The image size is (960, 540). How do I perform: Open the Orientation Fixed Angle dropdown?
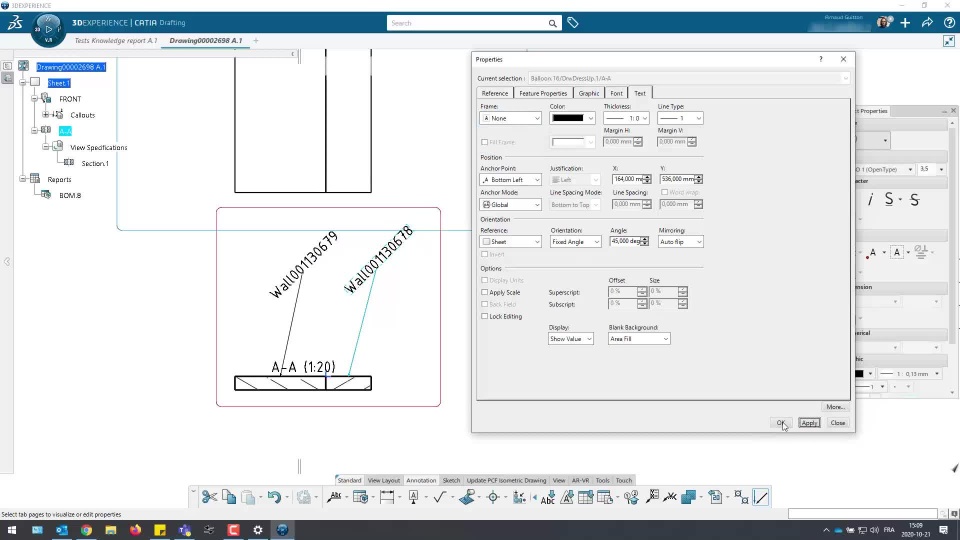pos(576,242)
